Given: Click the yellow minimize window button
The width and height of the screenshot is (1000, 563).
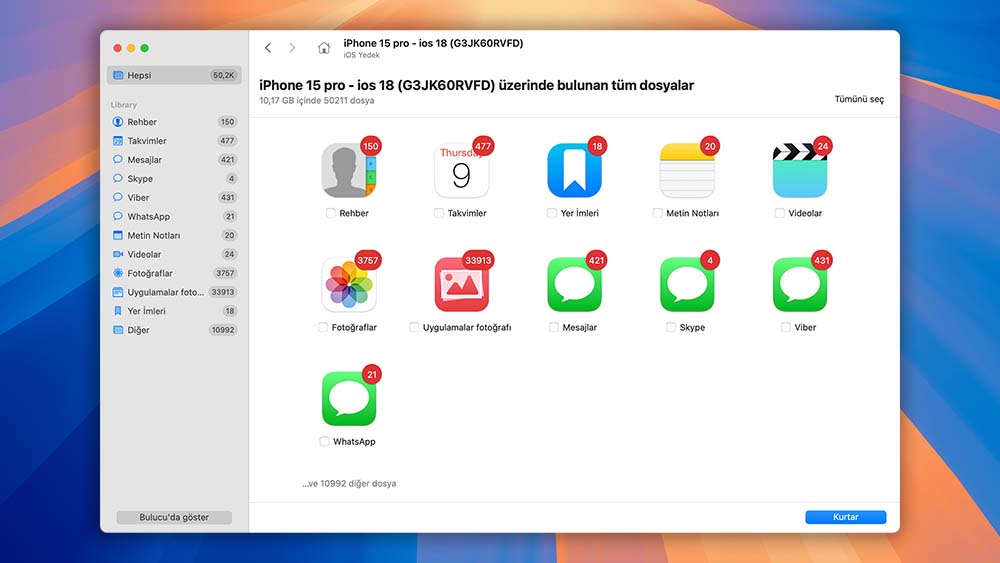Looking at the screenshot, I should pos(131,48).
